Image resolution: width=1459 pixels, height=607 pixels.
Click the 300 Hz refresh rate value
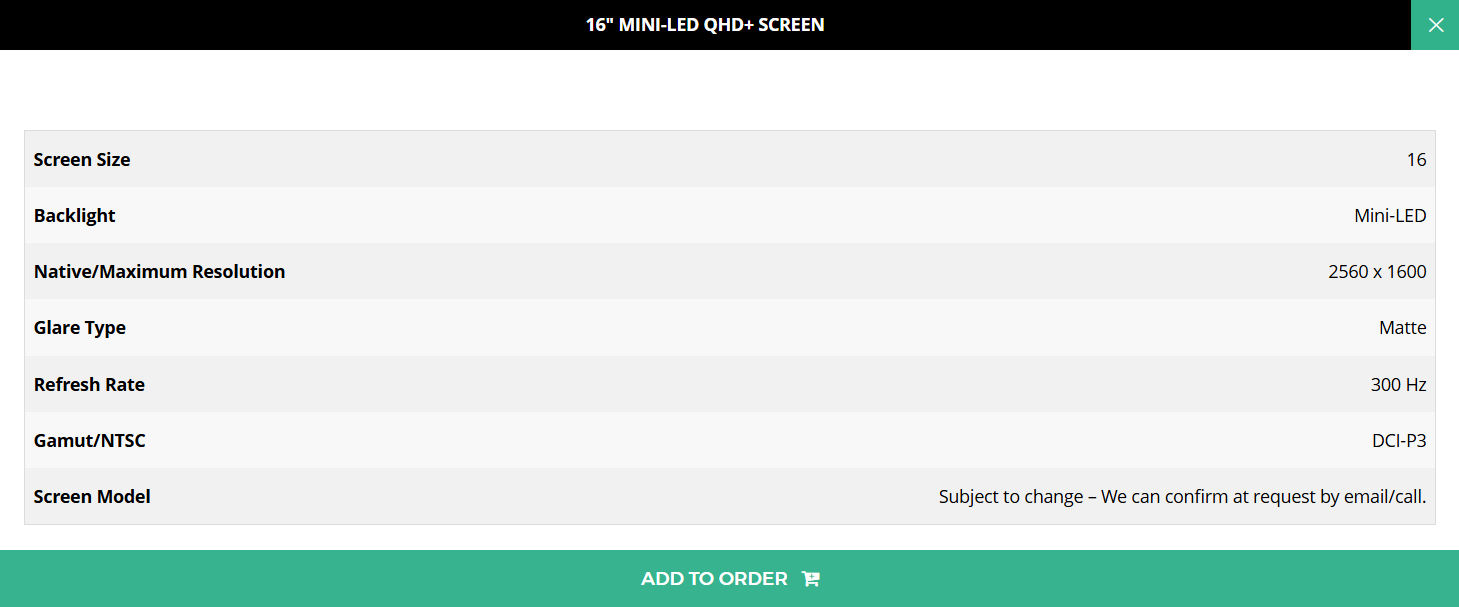(1399, 384)
